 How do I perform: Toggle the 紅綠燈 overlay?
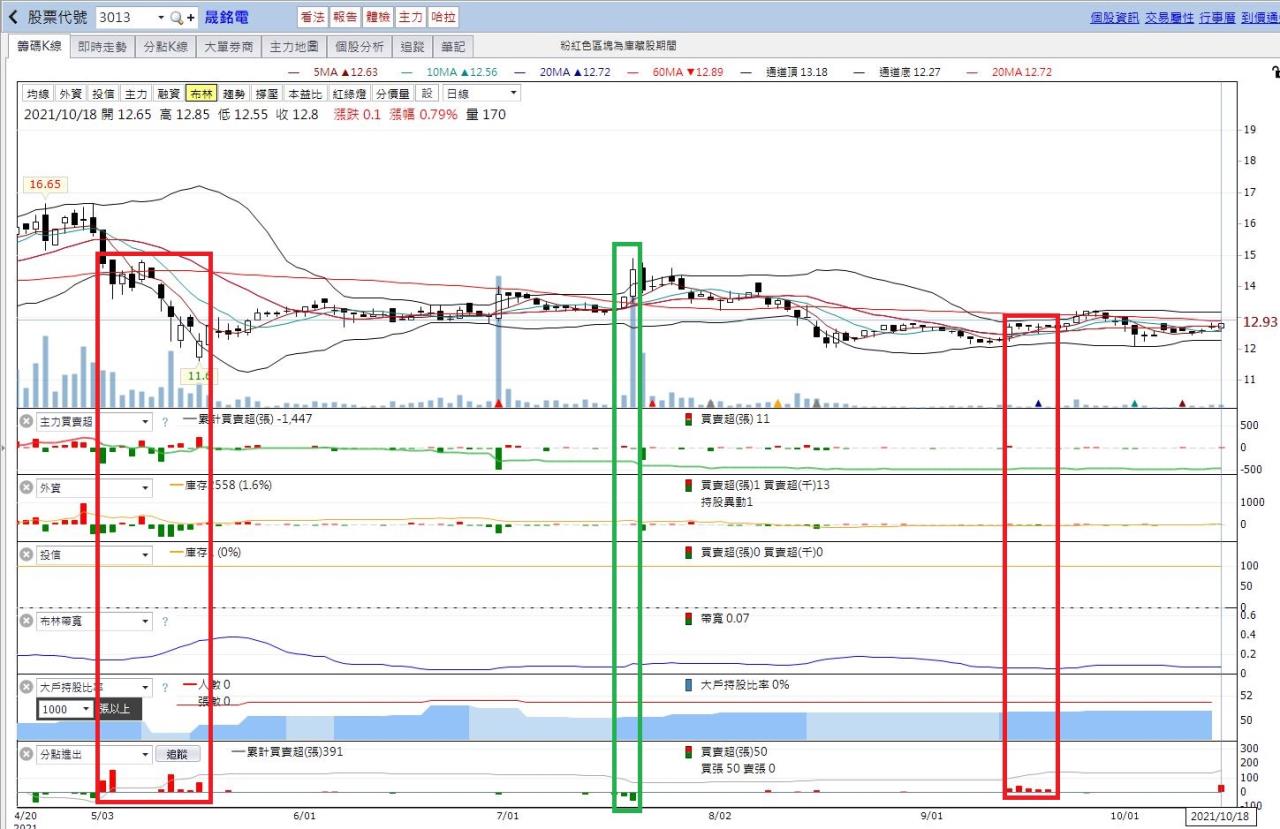(x=349, y=93)
